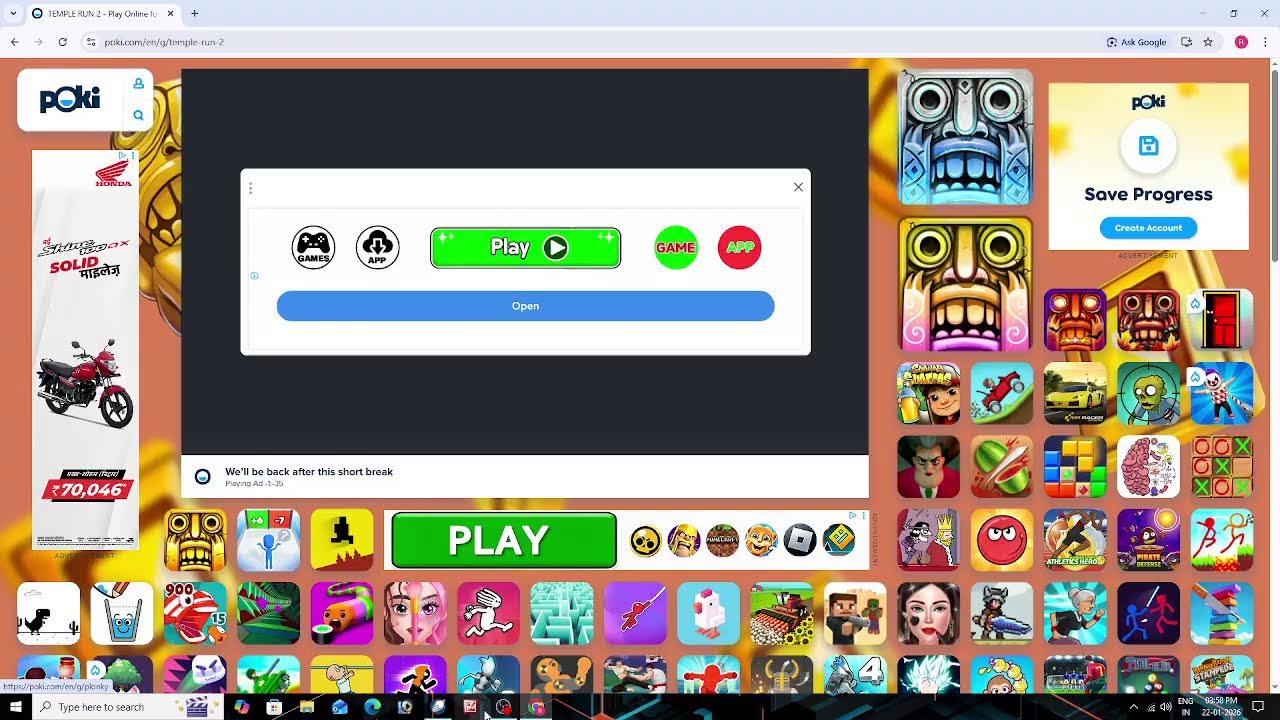Click the 'We'll be back after this short break' text
Image resolution: width=1280 pixels, height=720 pixels.
(309, 472)
